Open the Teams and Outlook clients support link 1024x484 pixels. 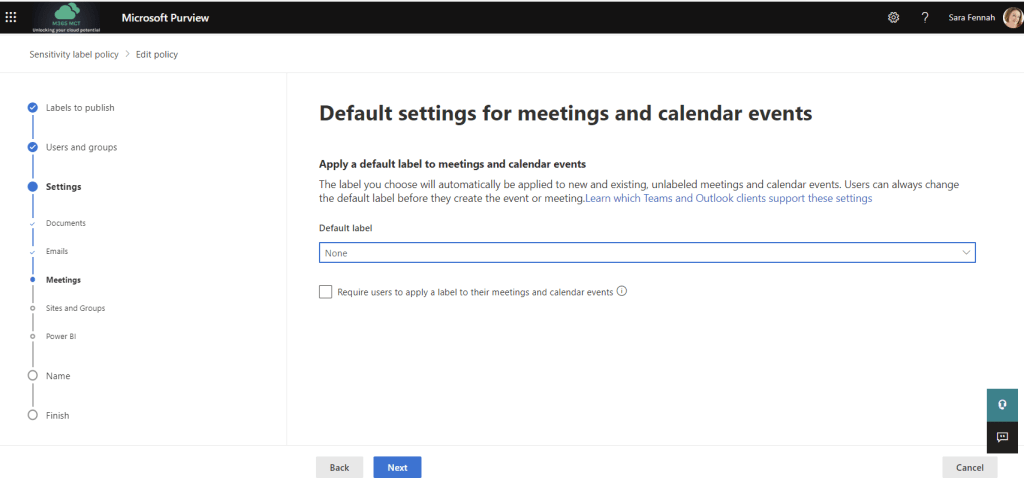coord(728,198)
